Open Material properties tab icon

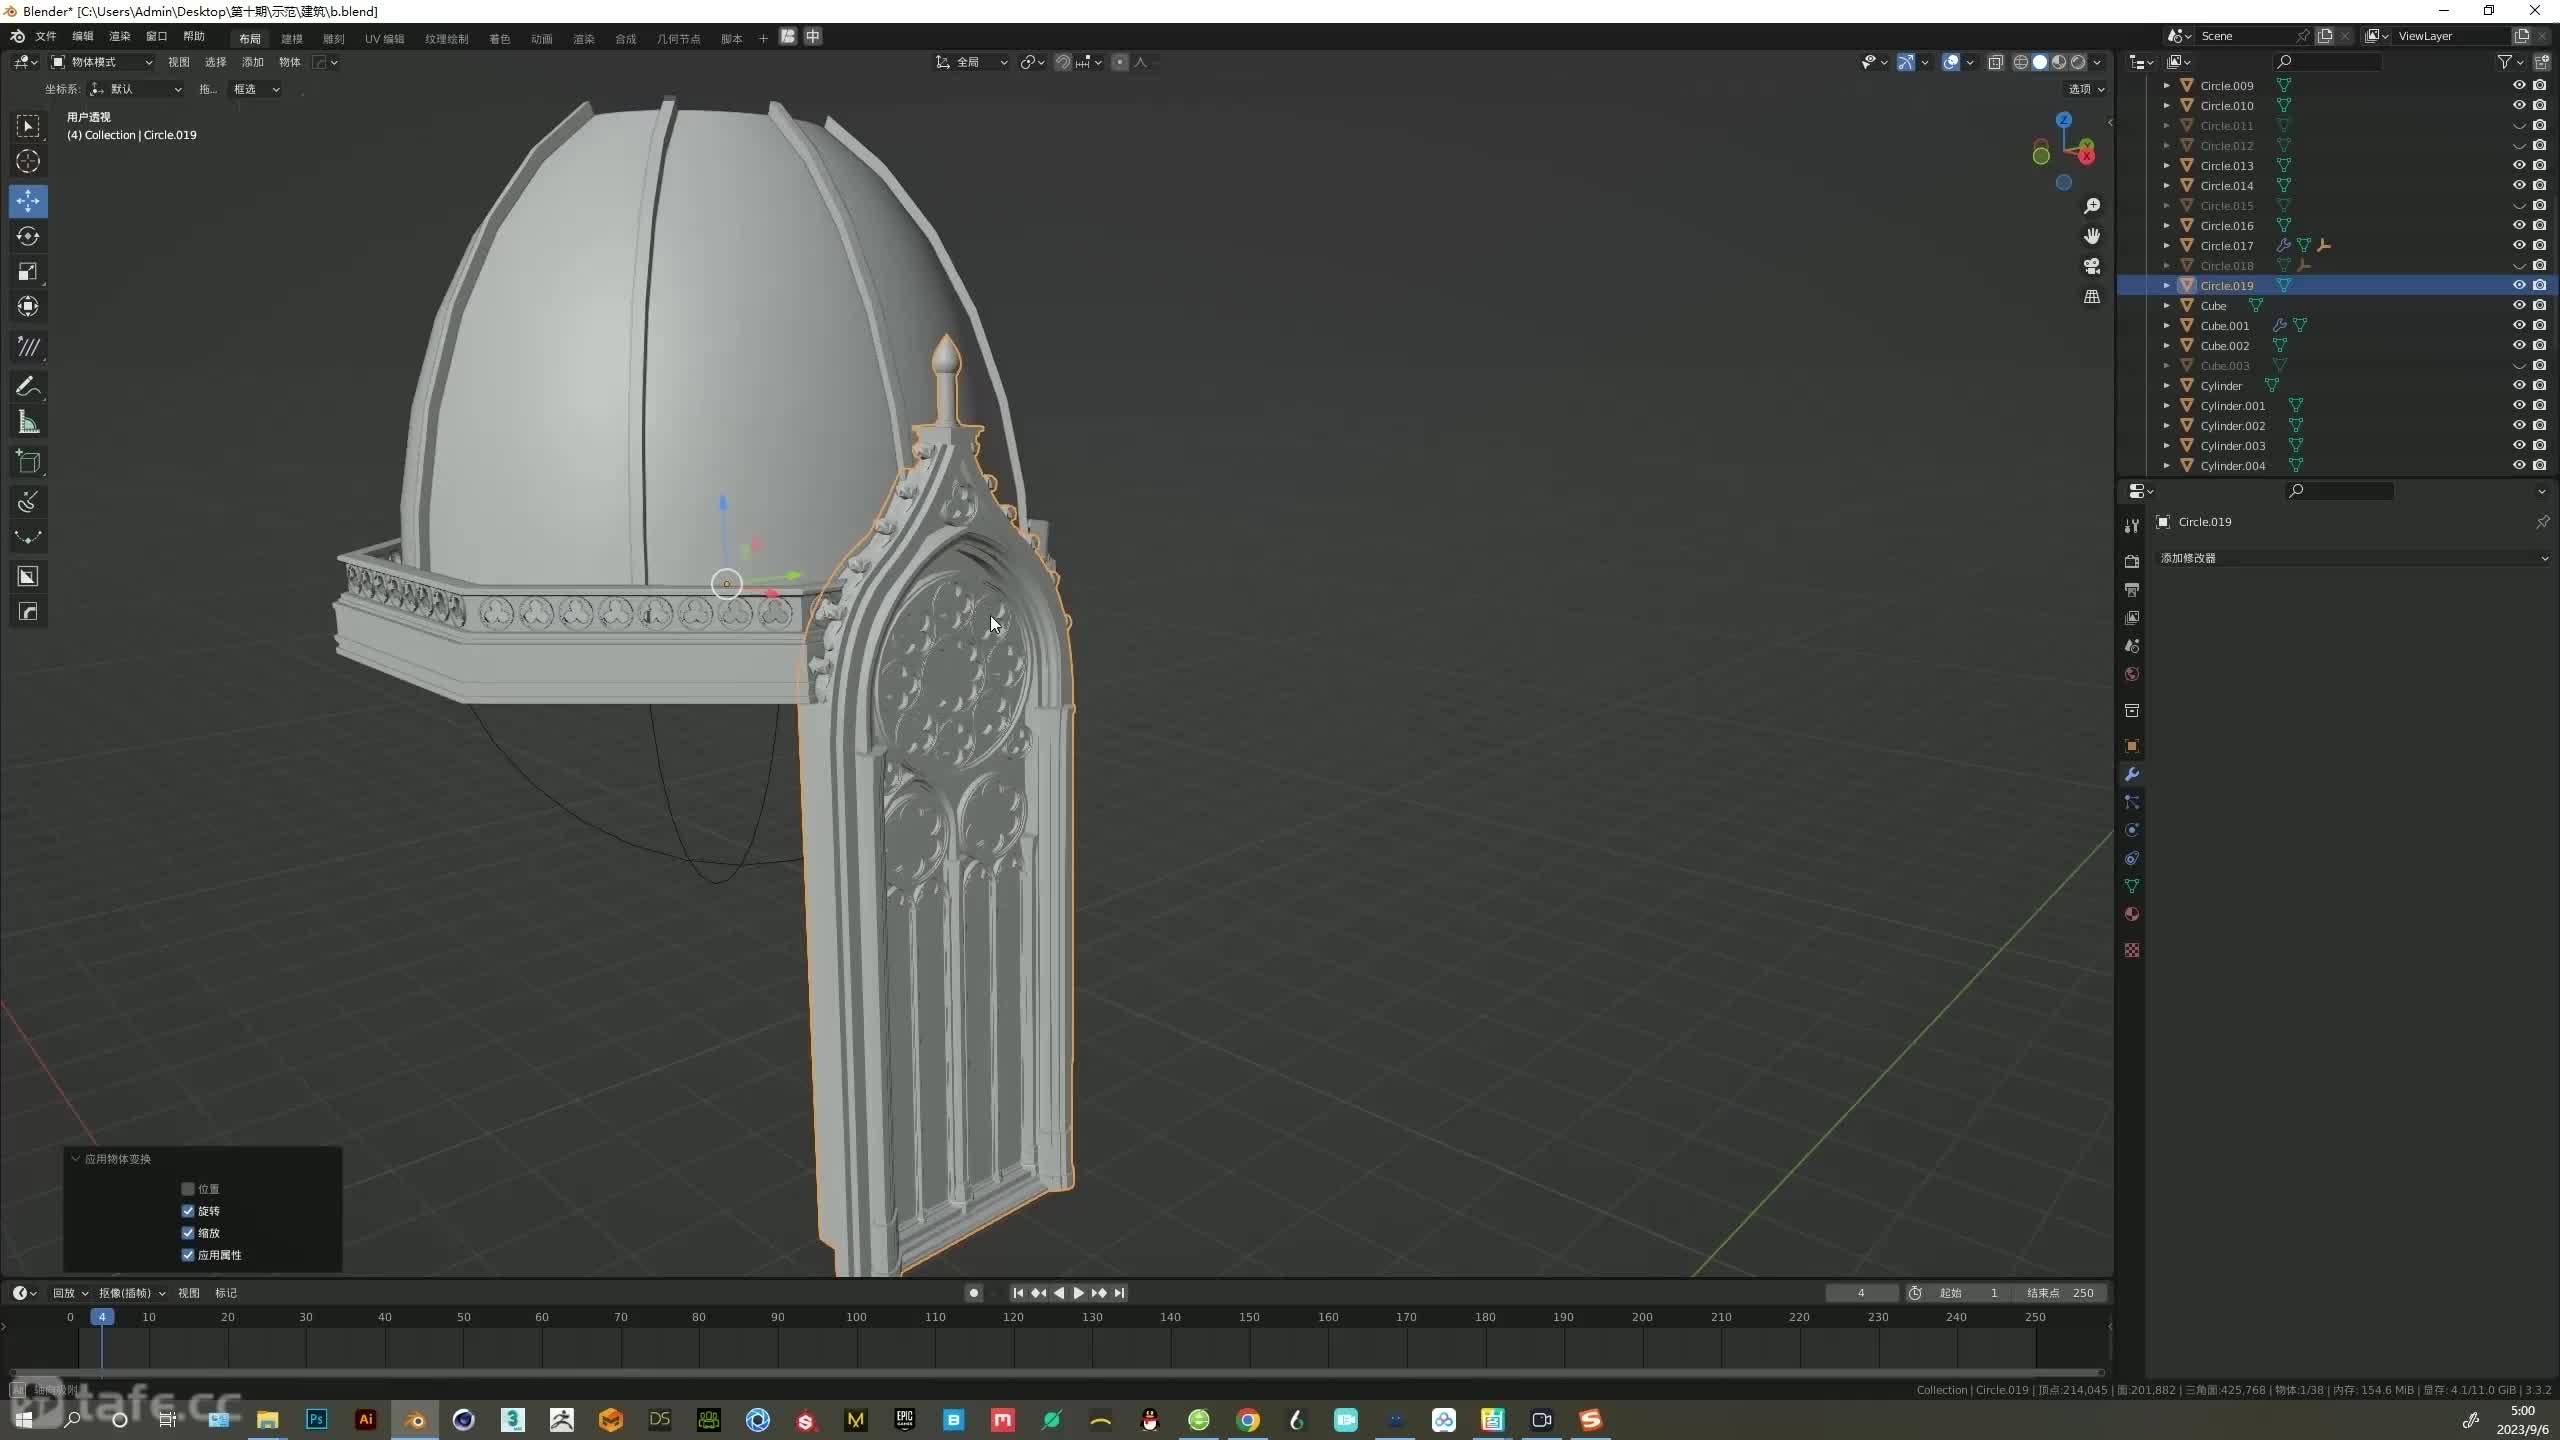pos(2131,914)
